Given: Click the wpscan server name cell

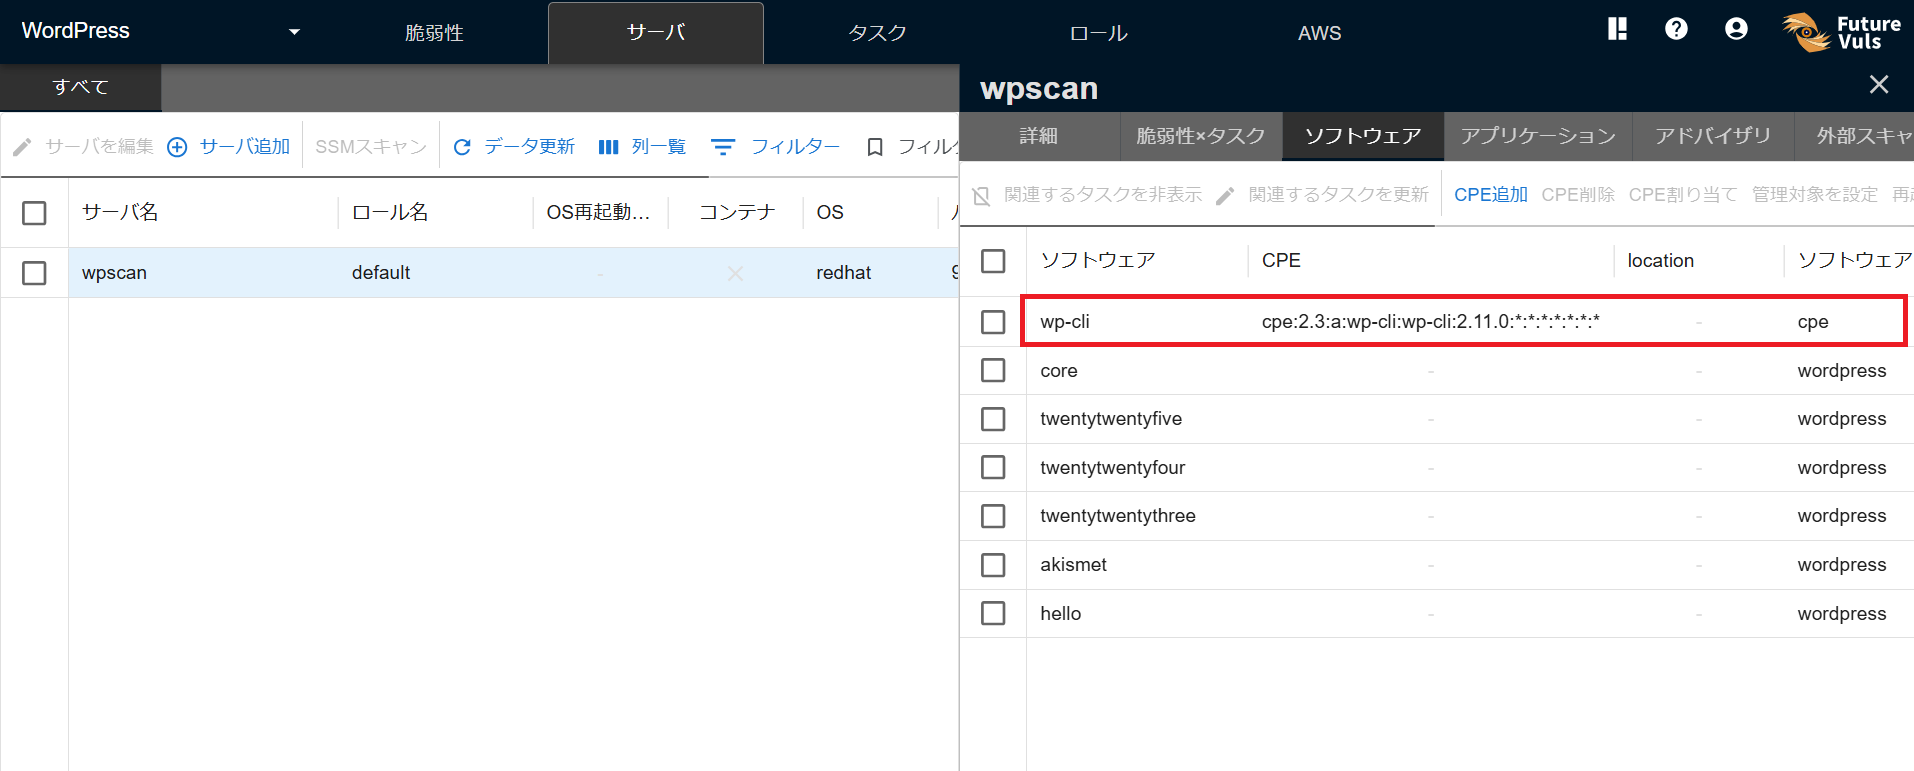Looking at the screenshot, I should pyautogui.click(x=115, y=273).
